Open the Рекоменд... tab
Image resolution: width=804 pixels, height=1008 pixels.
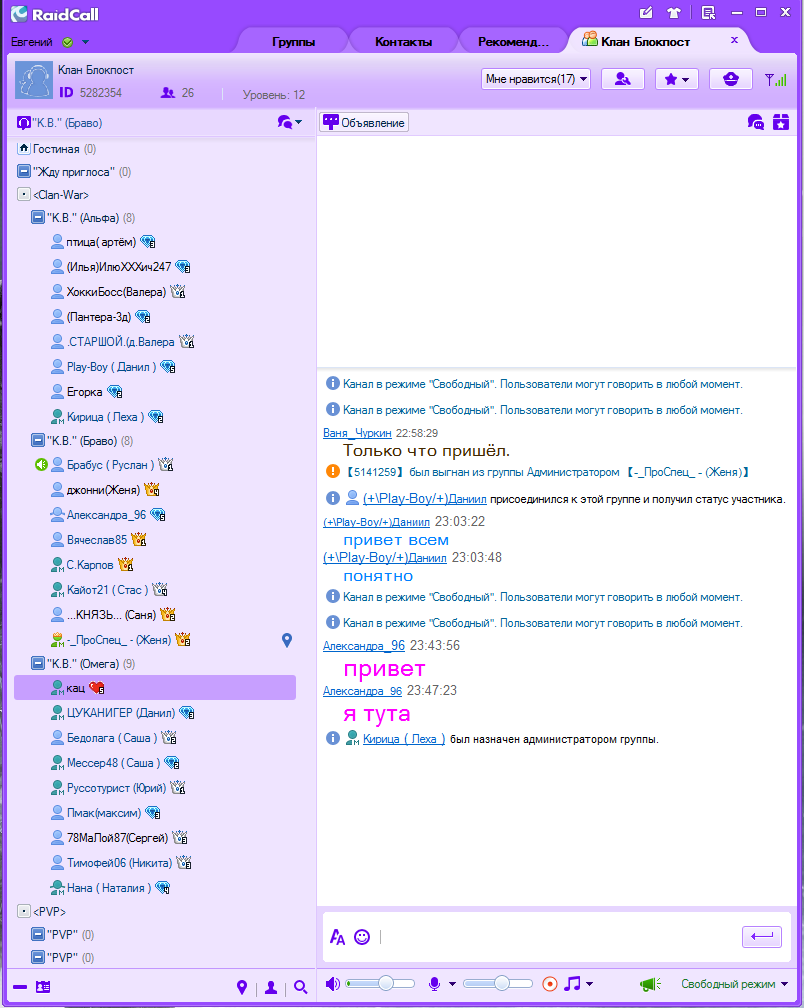(x=514, y=42)
